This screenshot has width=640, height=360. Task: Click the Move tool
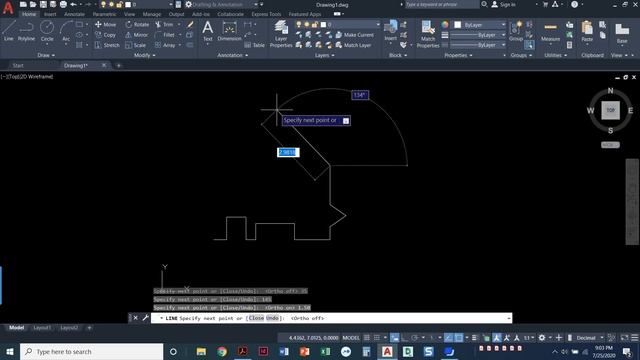(105, 24)
